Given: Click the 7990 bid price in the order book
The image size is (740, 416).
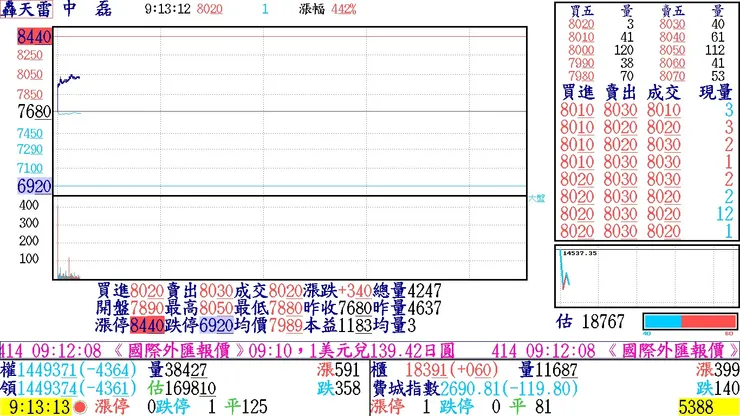Looking at the screenshot, I should pos(581,63).
